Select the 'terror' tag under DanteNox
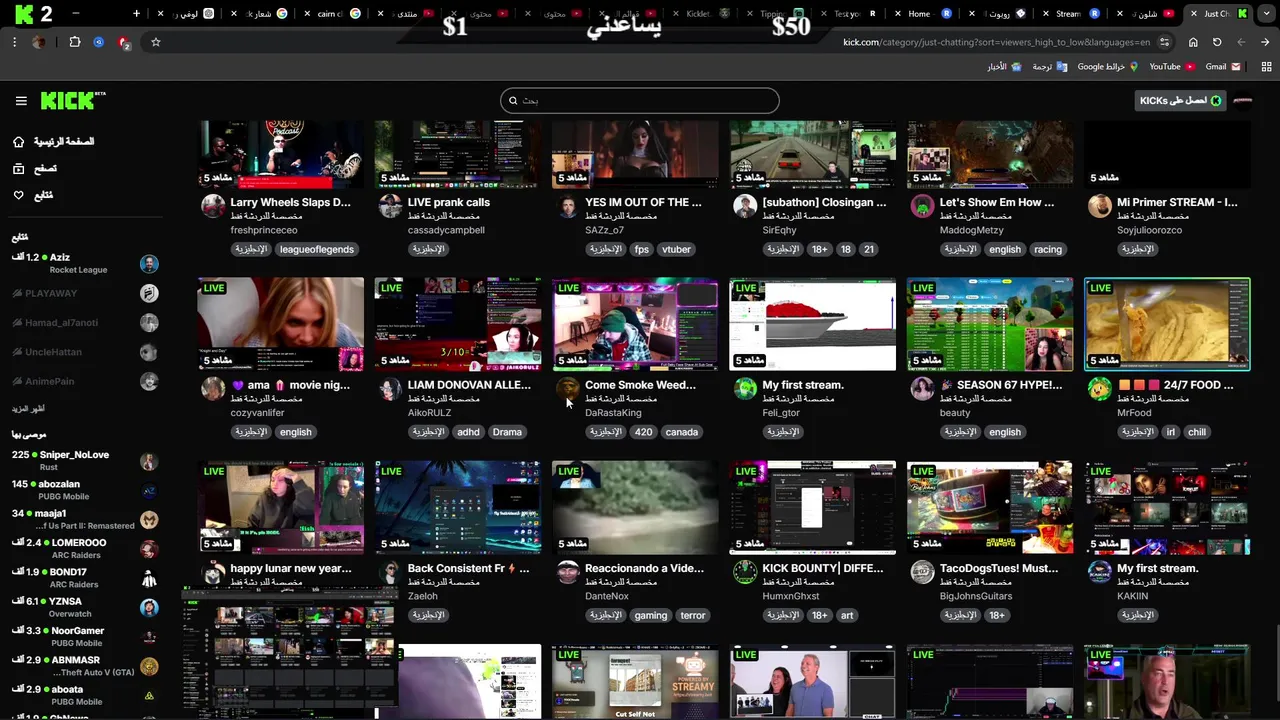The image size is (1280, 720). 693,615
